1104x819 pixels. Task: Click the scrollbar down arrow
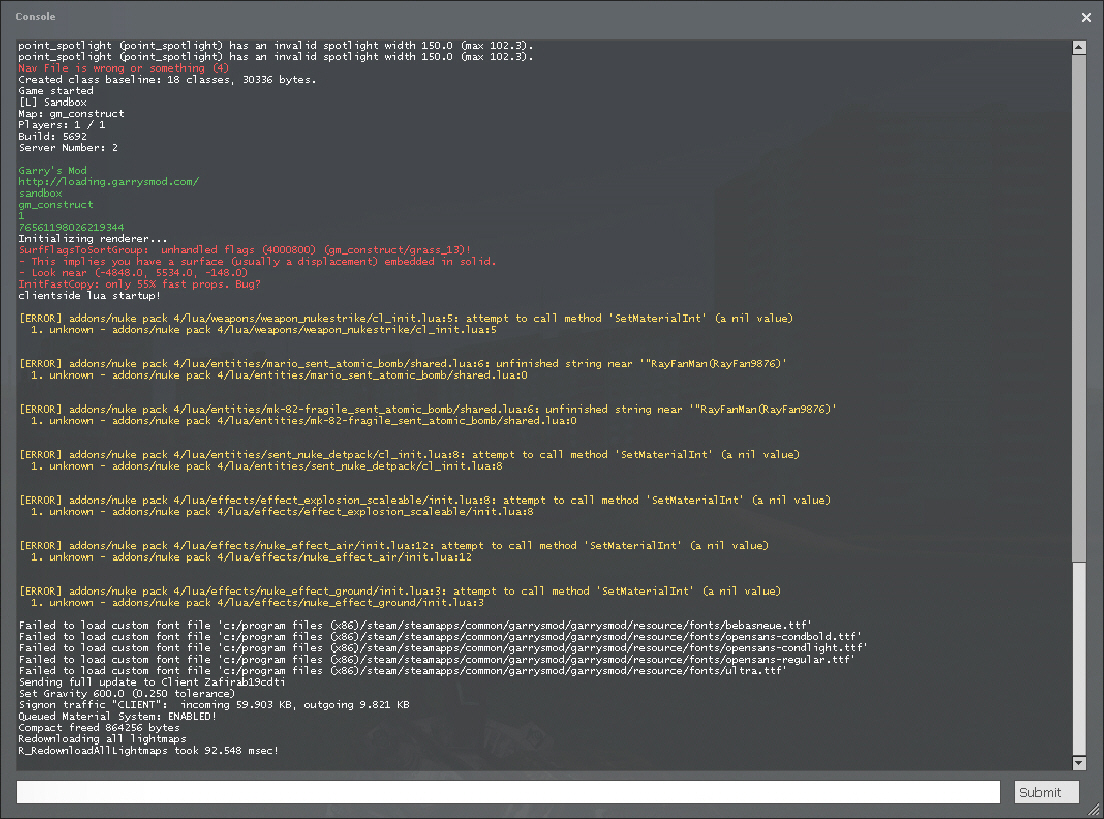[1078, 763]
